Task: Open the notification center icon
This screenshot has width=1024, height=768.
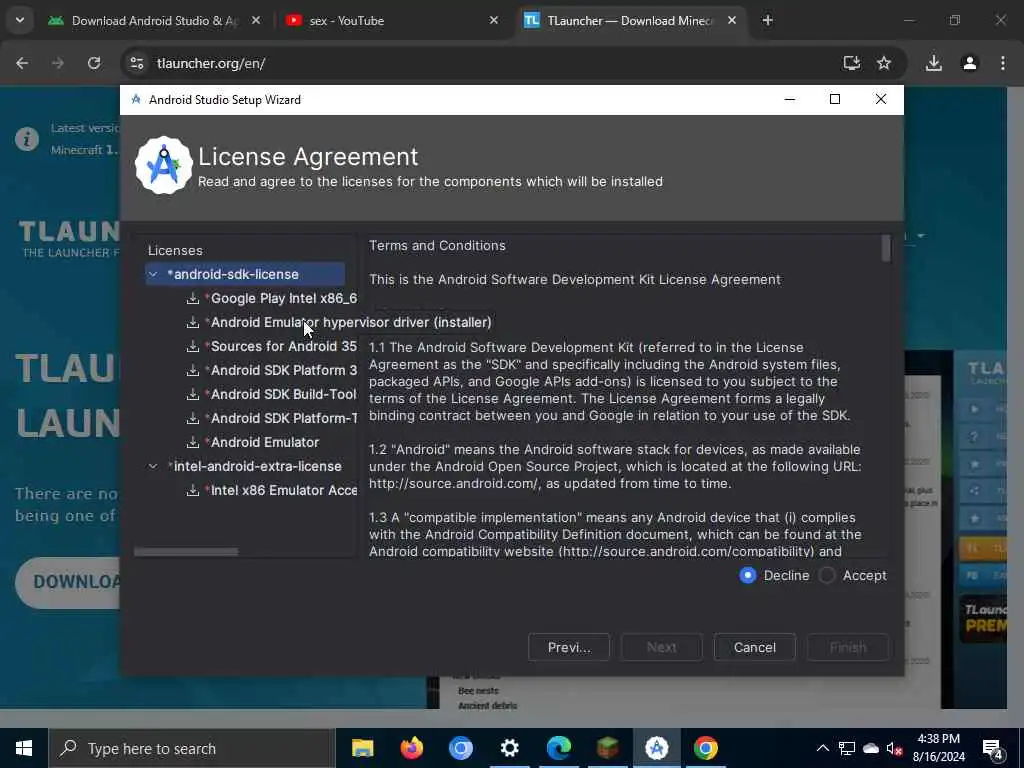Action: pyautogui.click(x=992, y=748)
